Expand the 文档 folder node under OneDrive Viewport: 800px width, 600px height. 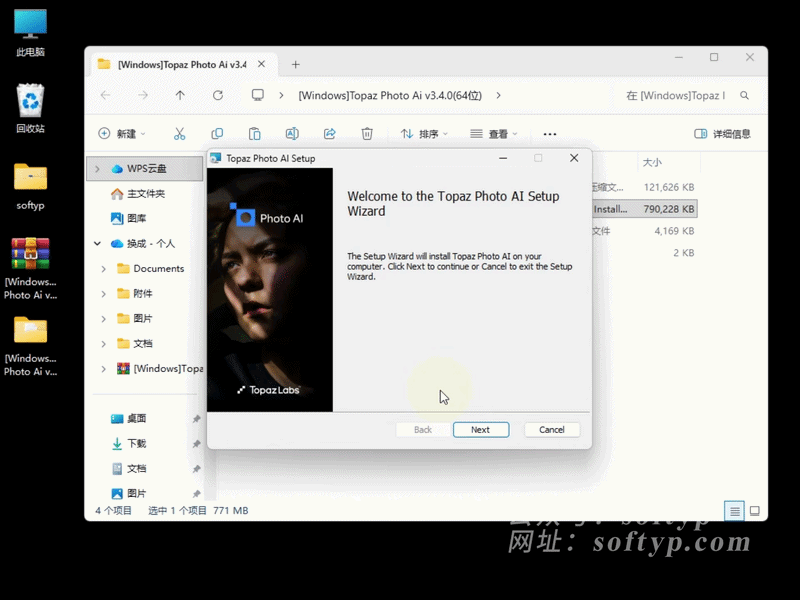104,343
